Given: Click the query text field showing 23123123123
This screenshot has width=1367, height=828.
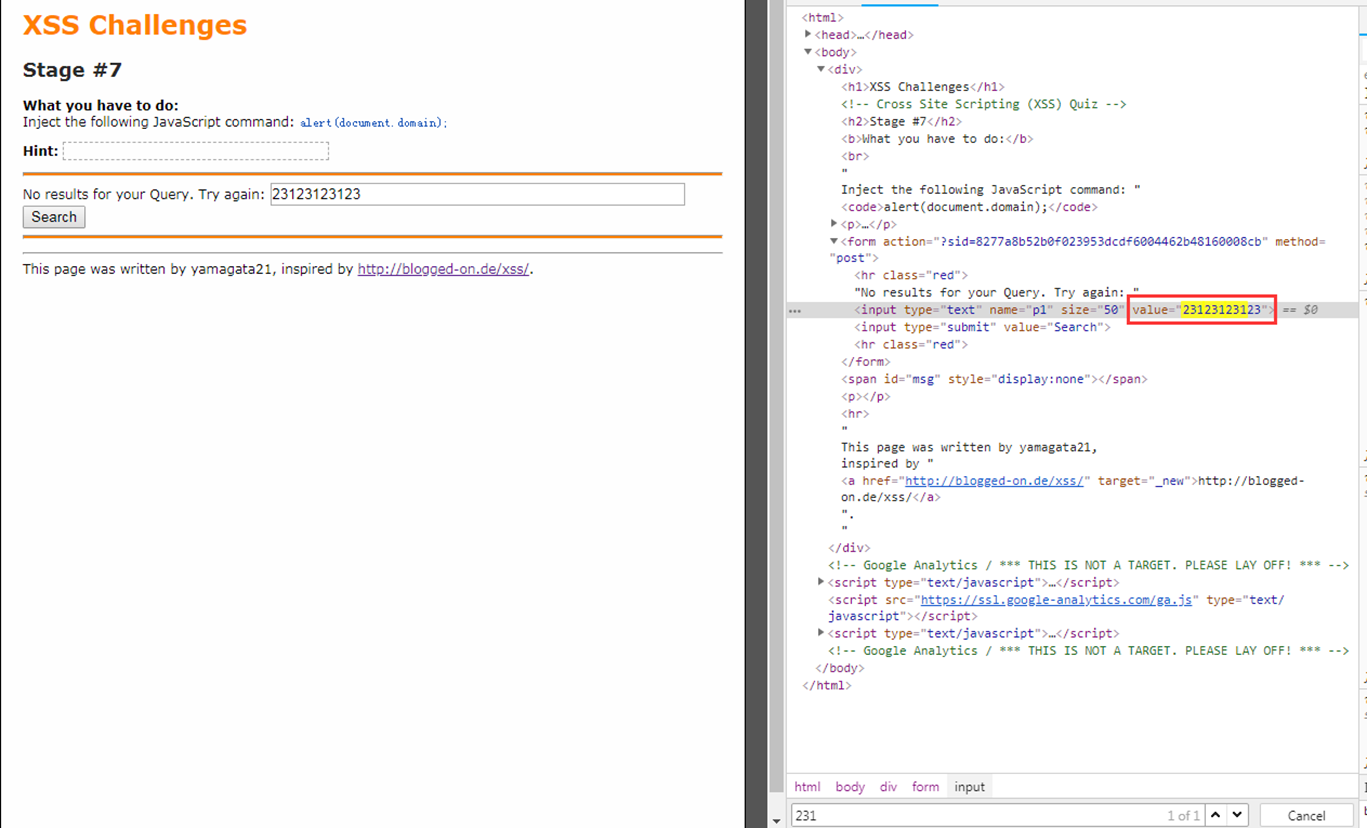Looking at the screenshot, I should point(477,194).
